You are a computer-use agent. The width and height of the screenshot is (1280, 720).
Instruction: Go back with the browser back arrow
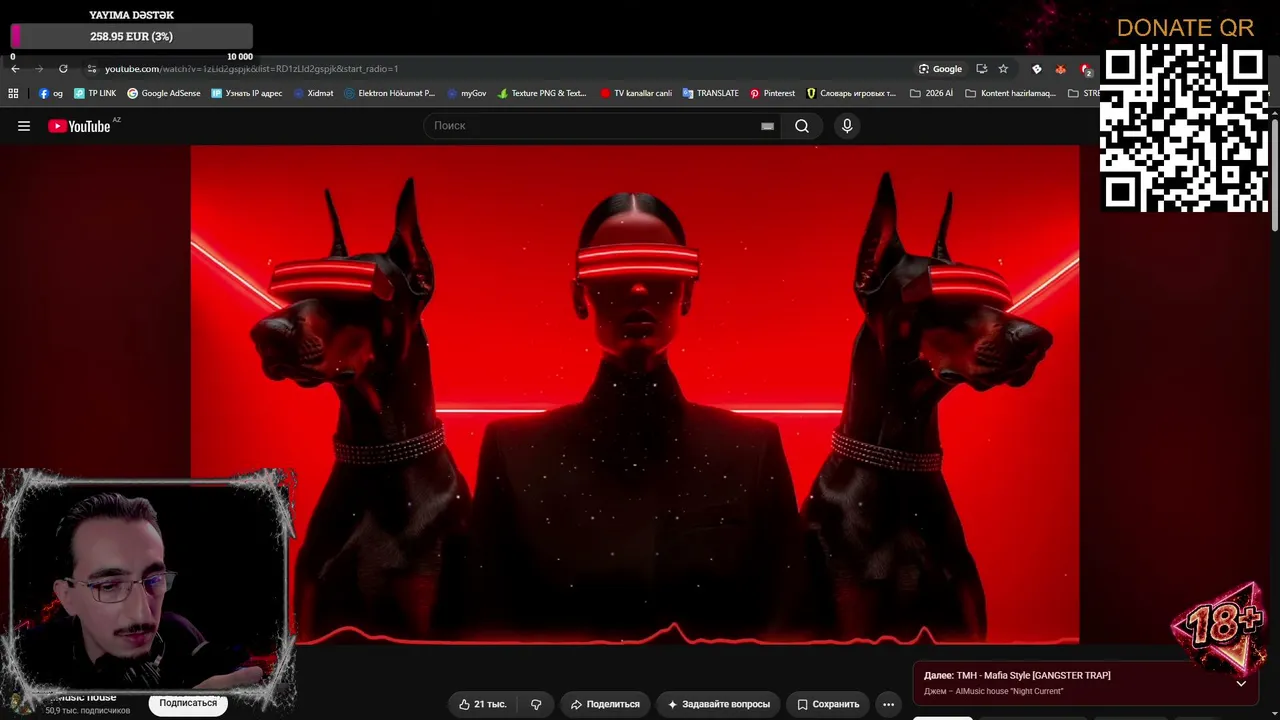point(15,69)
